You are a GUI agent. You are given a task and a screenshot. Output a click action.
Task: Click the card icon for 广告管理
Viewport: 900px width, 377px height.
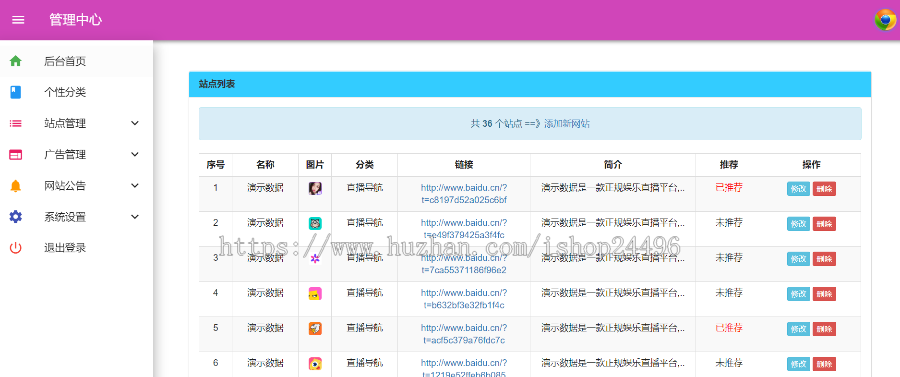point(15,154)
